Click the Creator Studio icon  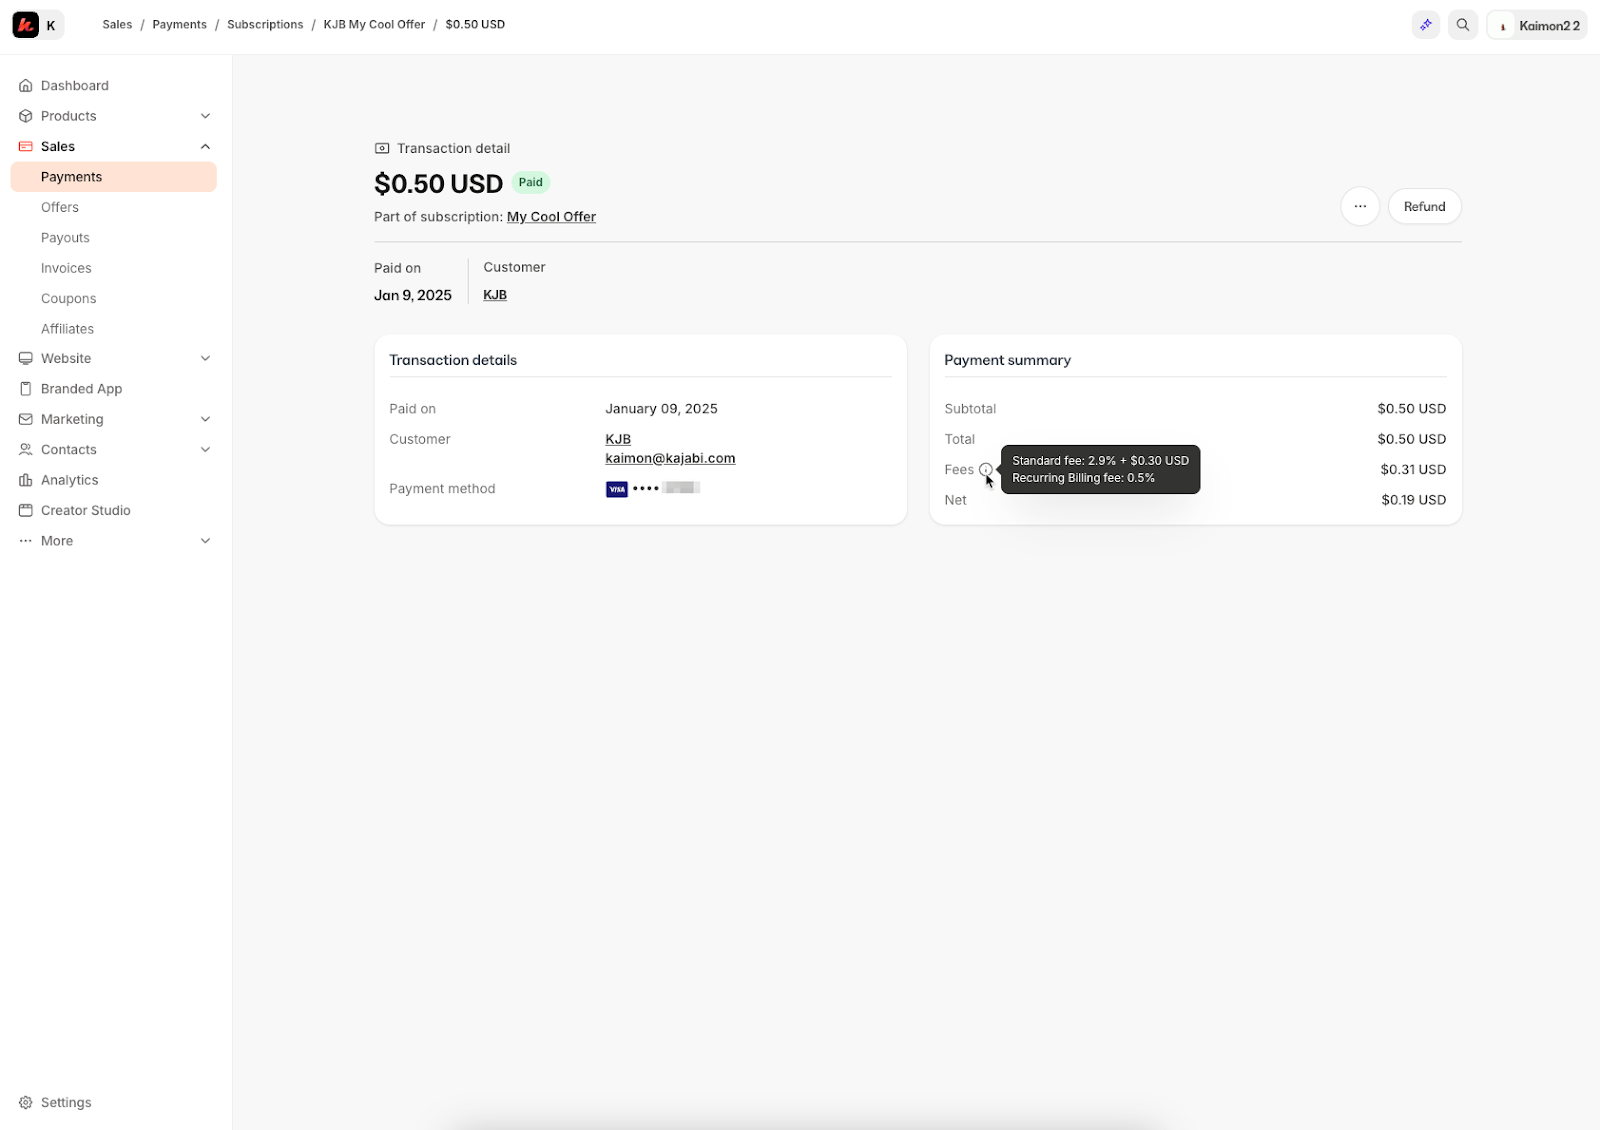26,510
